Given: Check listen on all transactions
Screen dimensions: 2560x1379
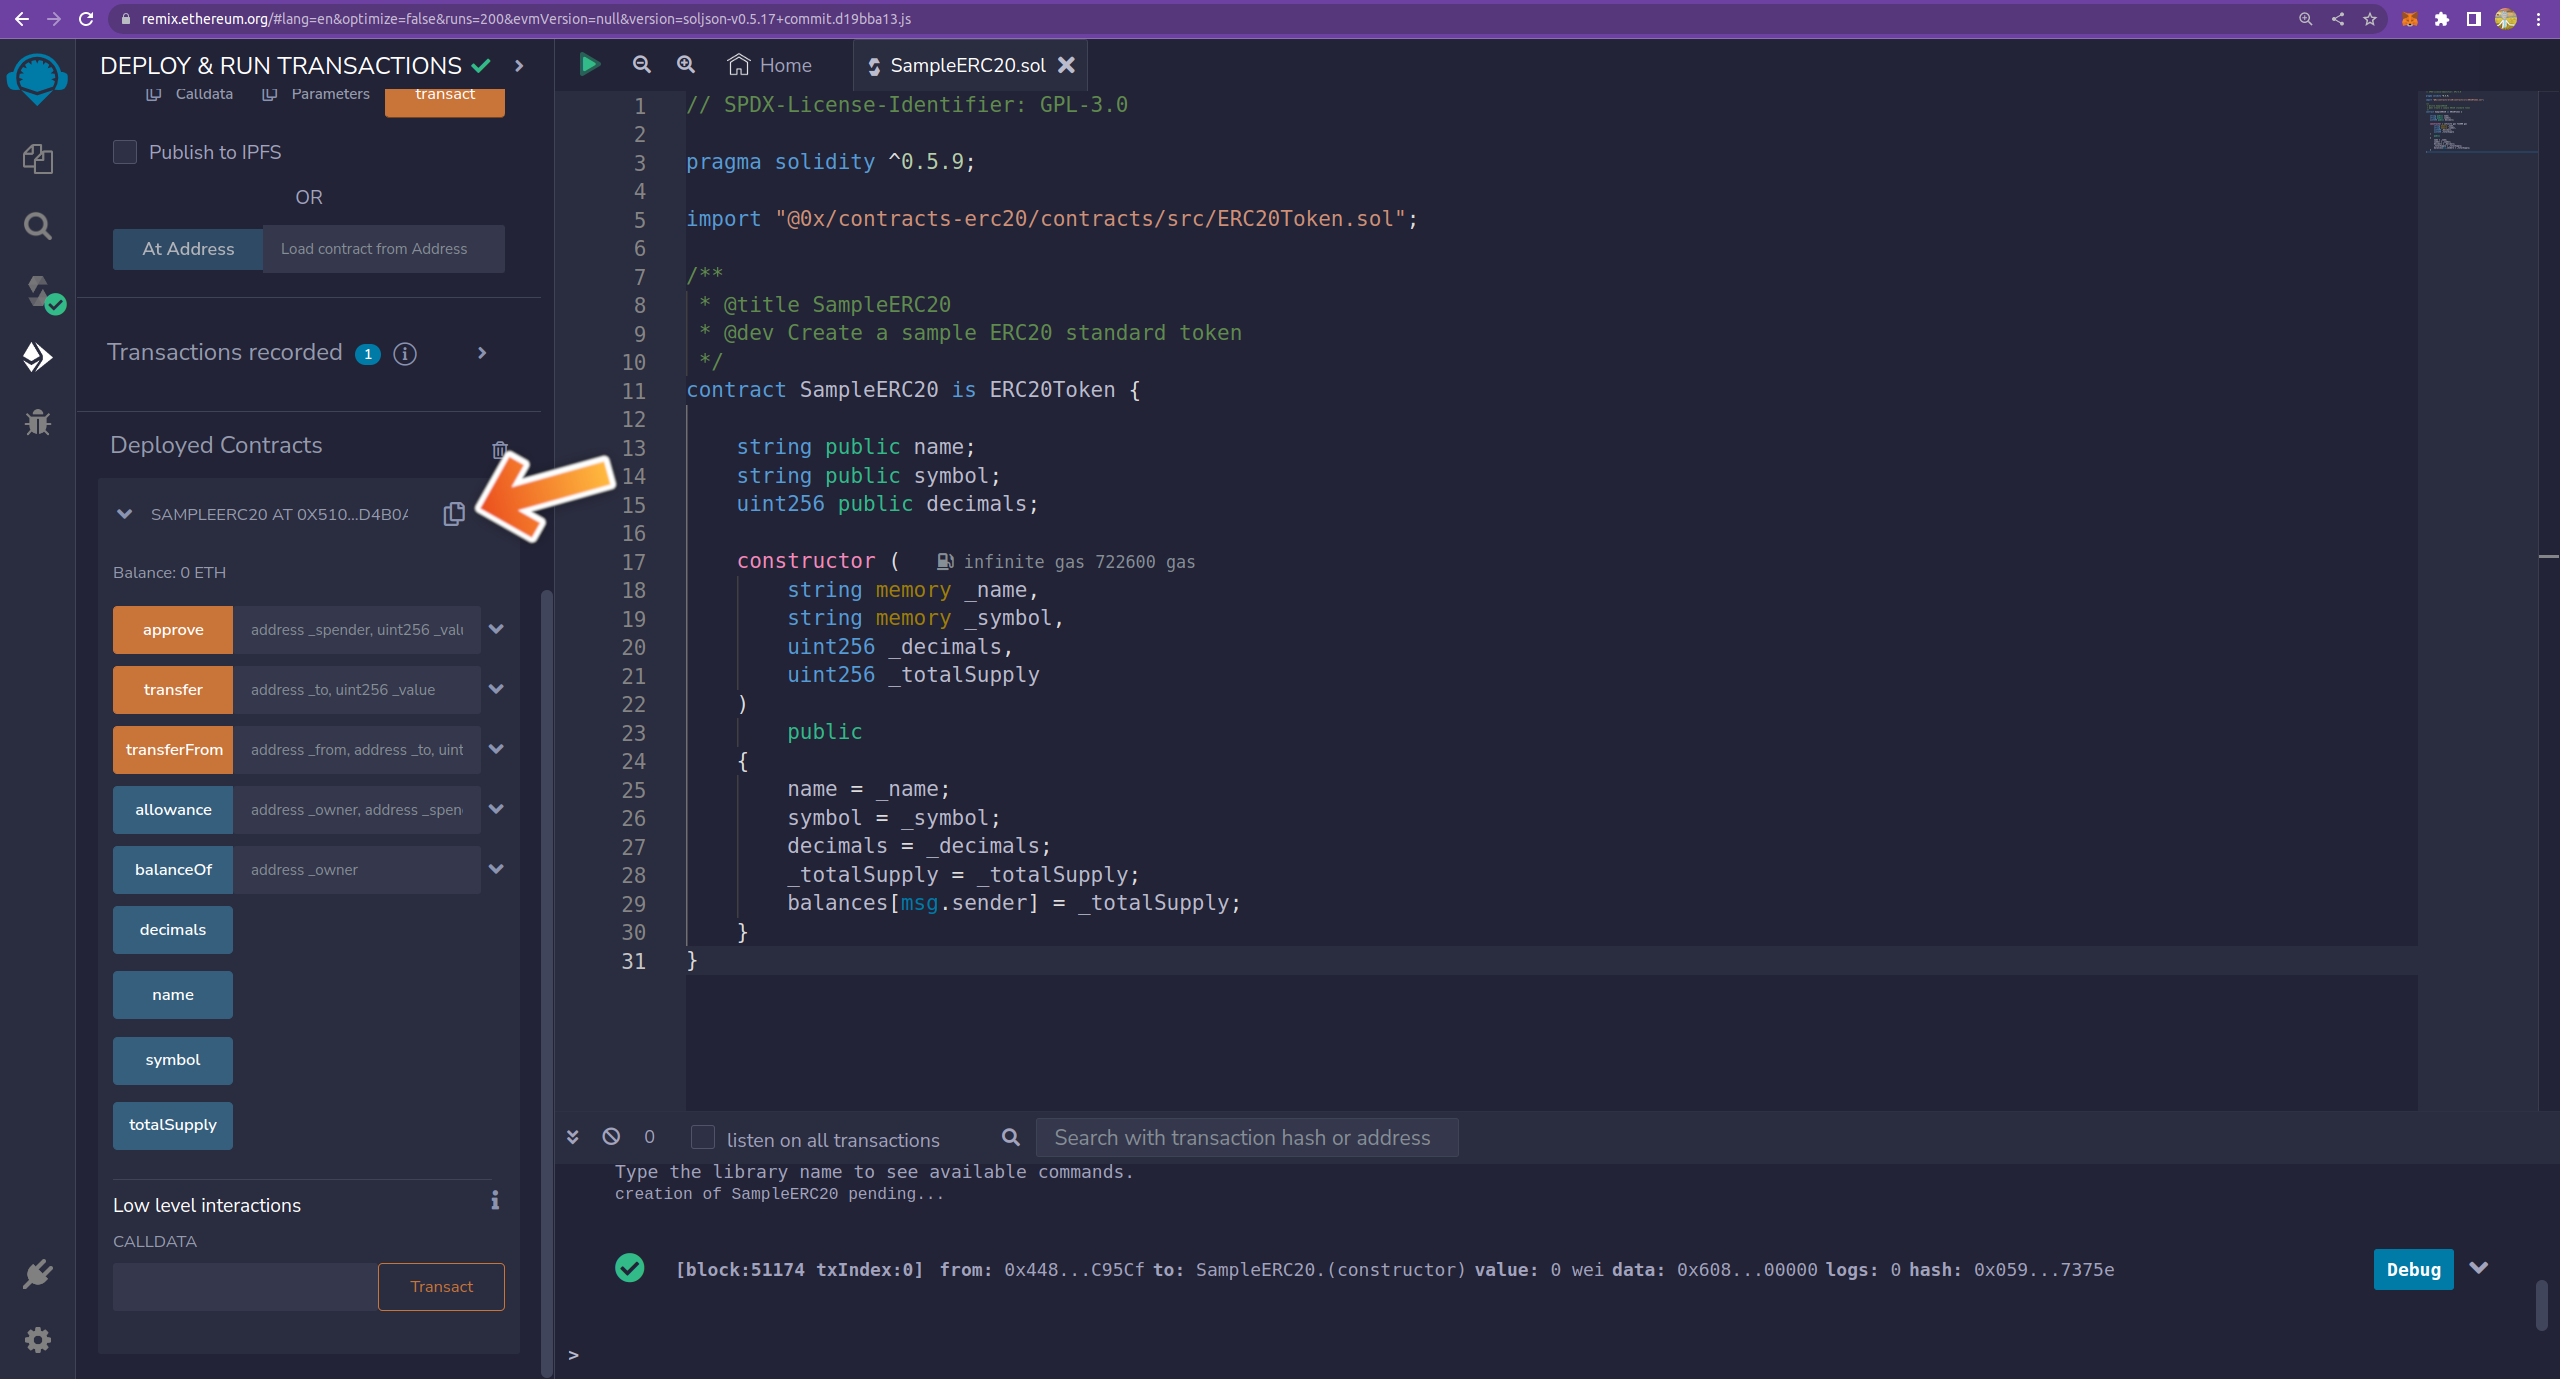Looking at the screenshot, I should [703, 1138].
